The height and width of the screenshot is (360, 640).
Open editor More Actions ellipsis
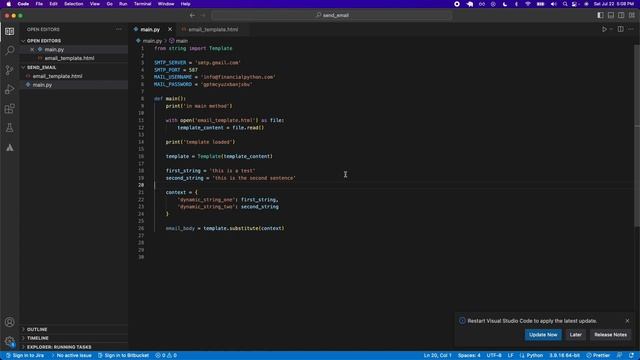click(x=631, y=29)
